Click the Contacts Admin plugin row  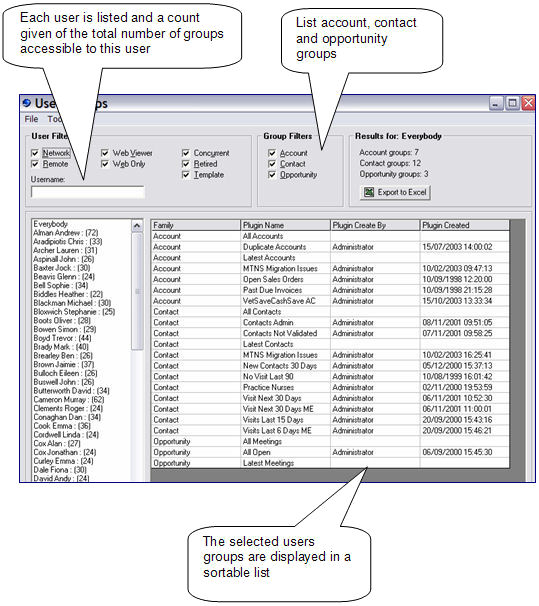[330, 323]
